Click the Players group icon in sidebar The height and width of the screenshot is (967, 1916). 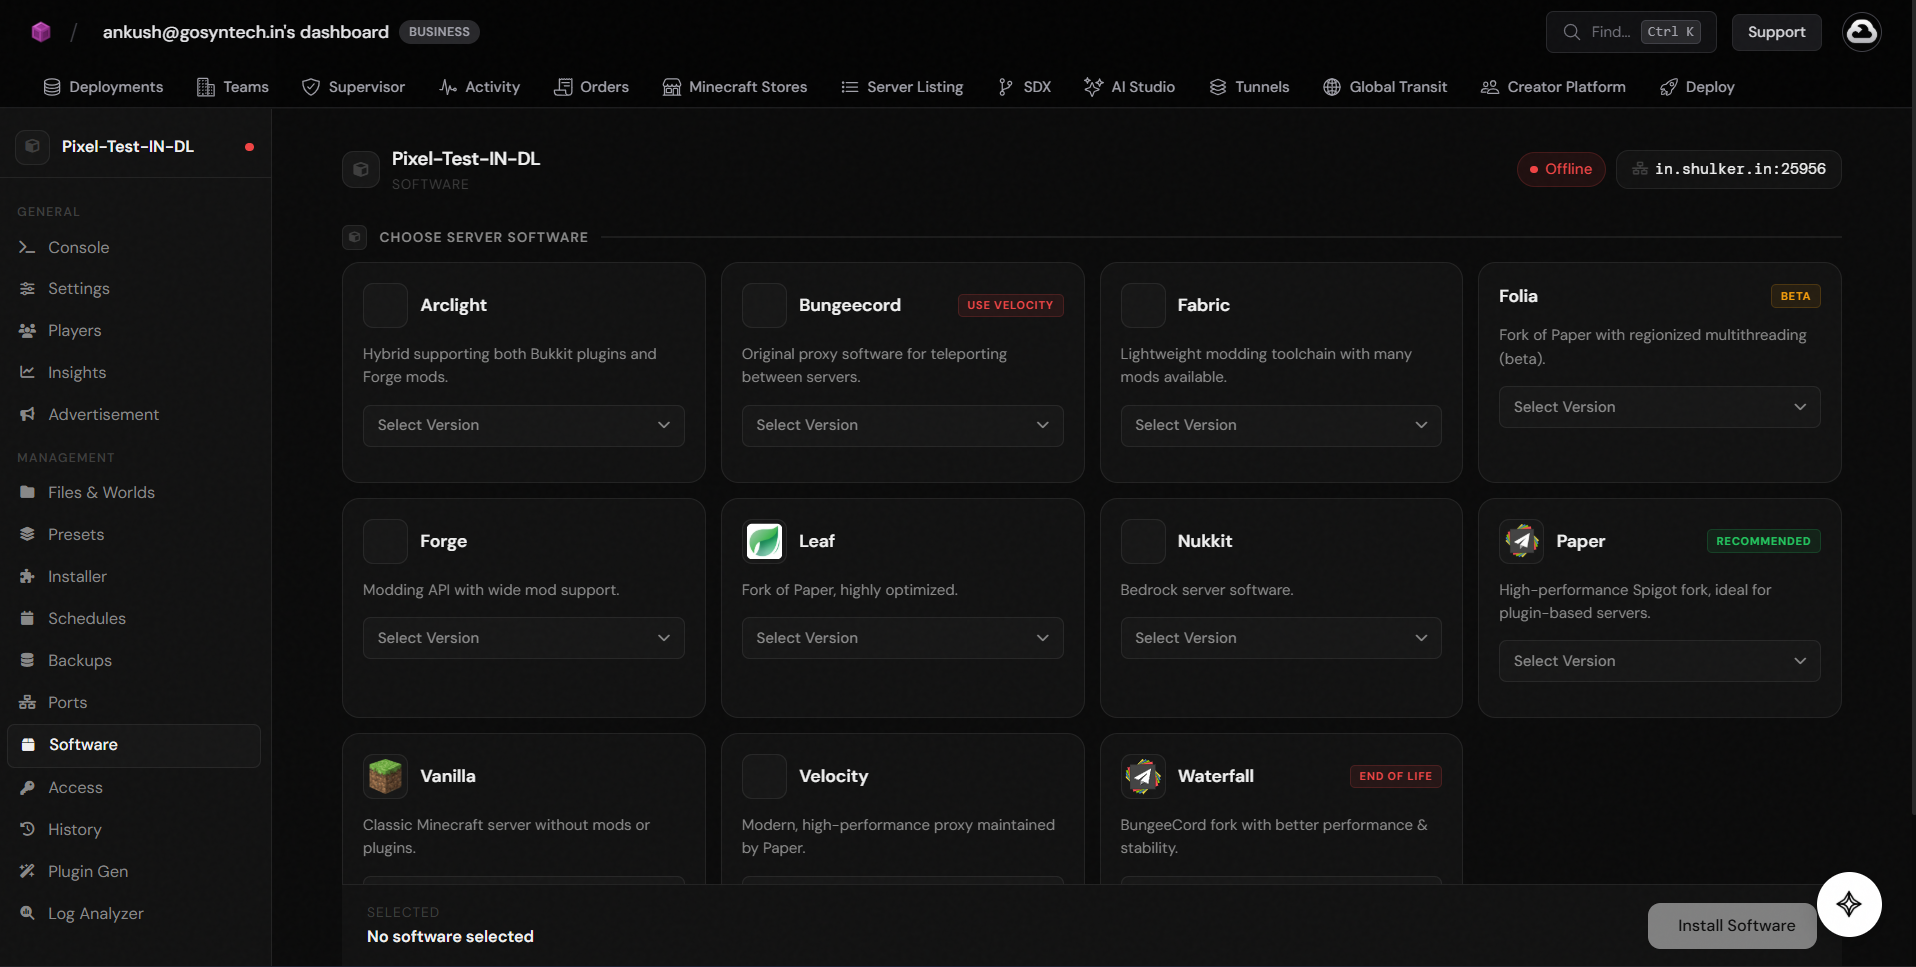[x=27, y=330]
